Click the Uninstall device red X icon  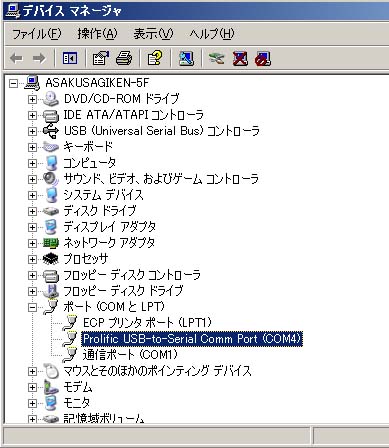click(240, 58)
